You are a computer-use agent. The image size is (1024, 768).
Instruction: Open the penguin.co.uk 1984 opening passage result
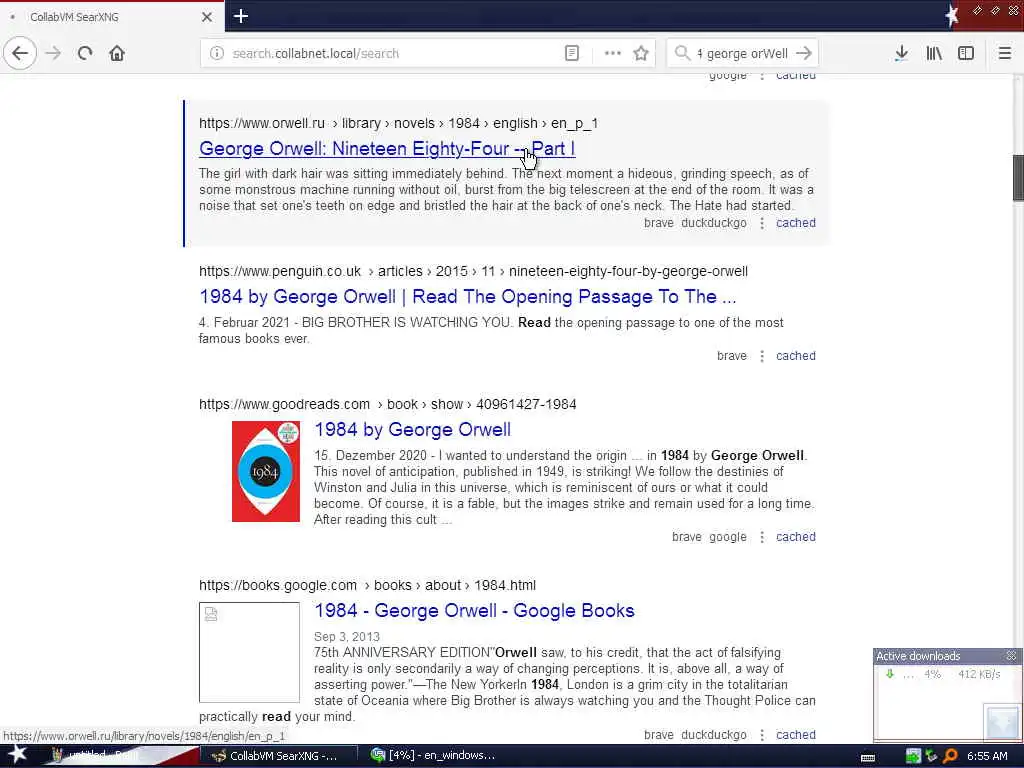(468, 296)
